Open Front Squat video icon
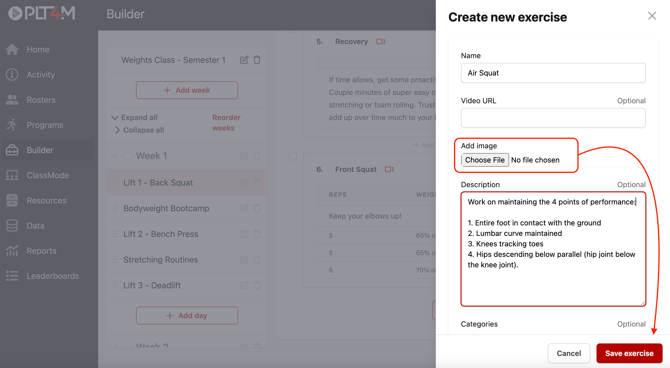 point(389,169)
